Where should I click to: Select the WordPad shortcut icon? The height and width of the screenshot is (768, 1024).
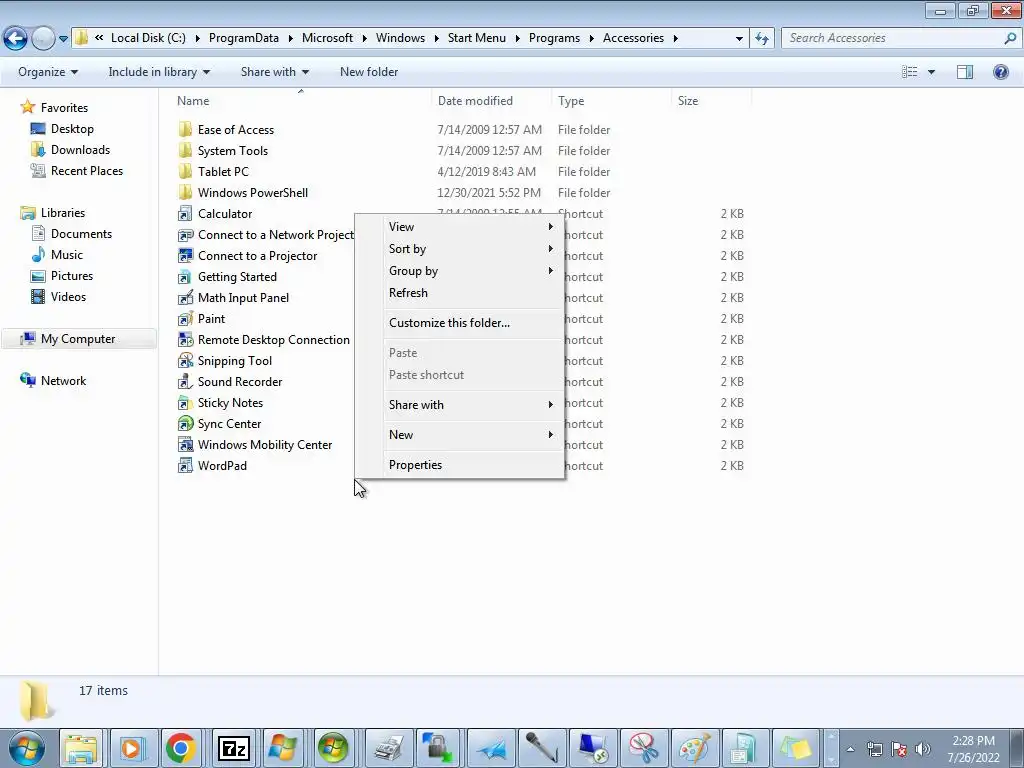pos(185,466)
